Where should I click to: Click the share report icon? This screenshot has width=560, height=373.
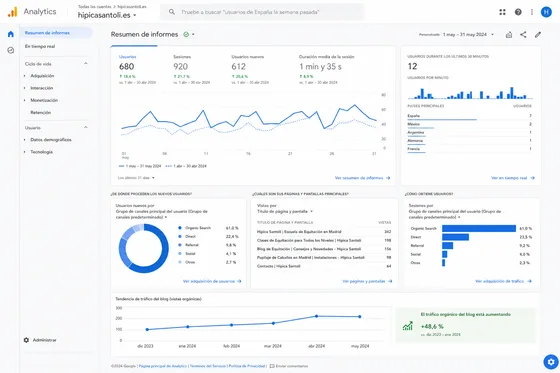click(x=523, y=35)
